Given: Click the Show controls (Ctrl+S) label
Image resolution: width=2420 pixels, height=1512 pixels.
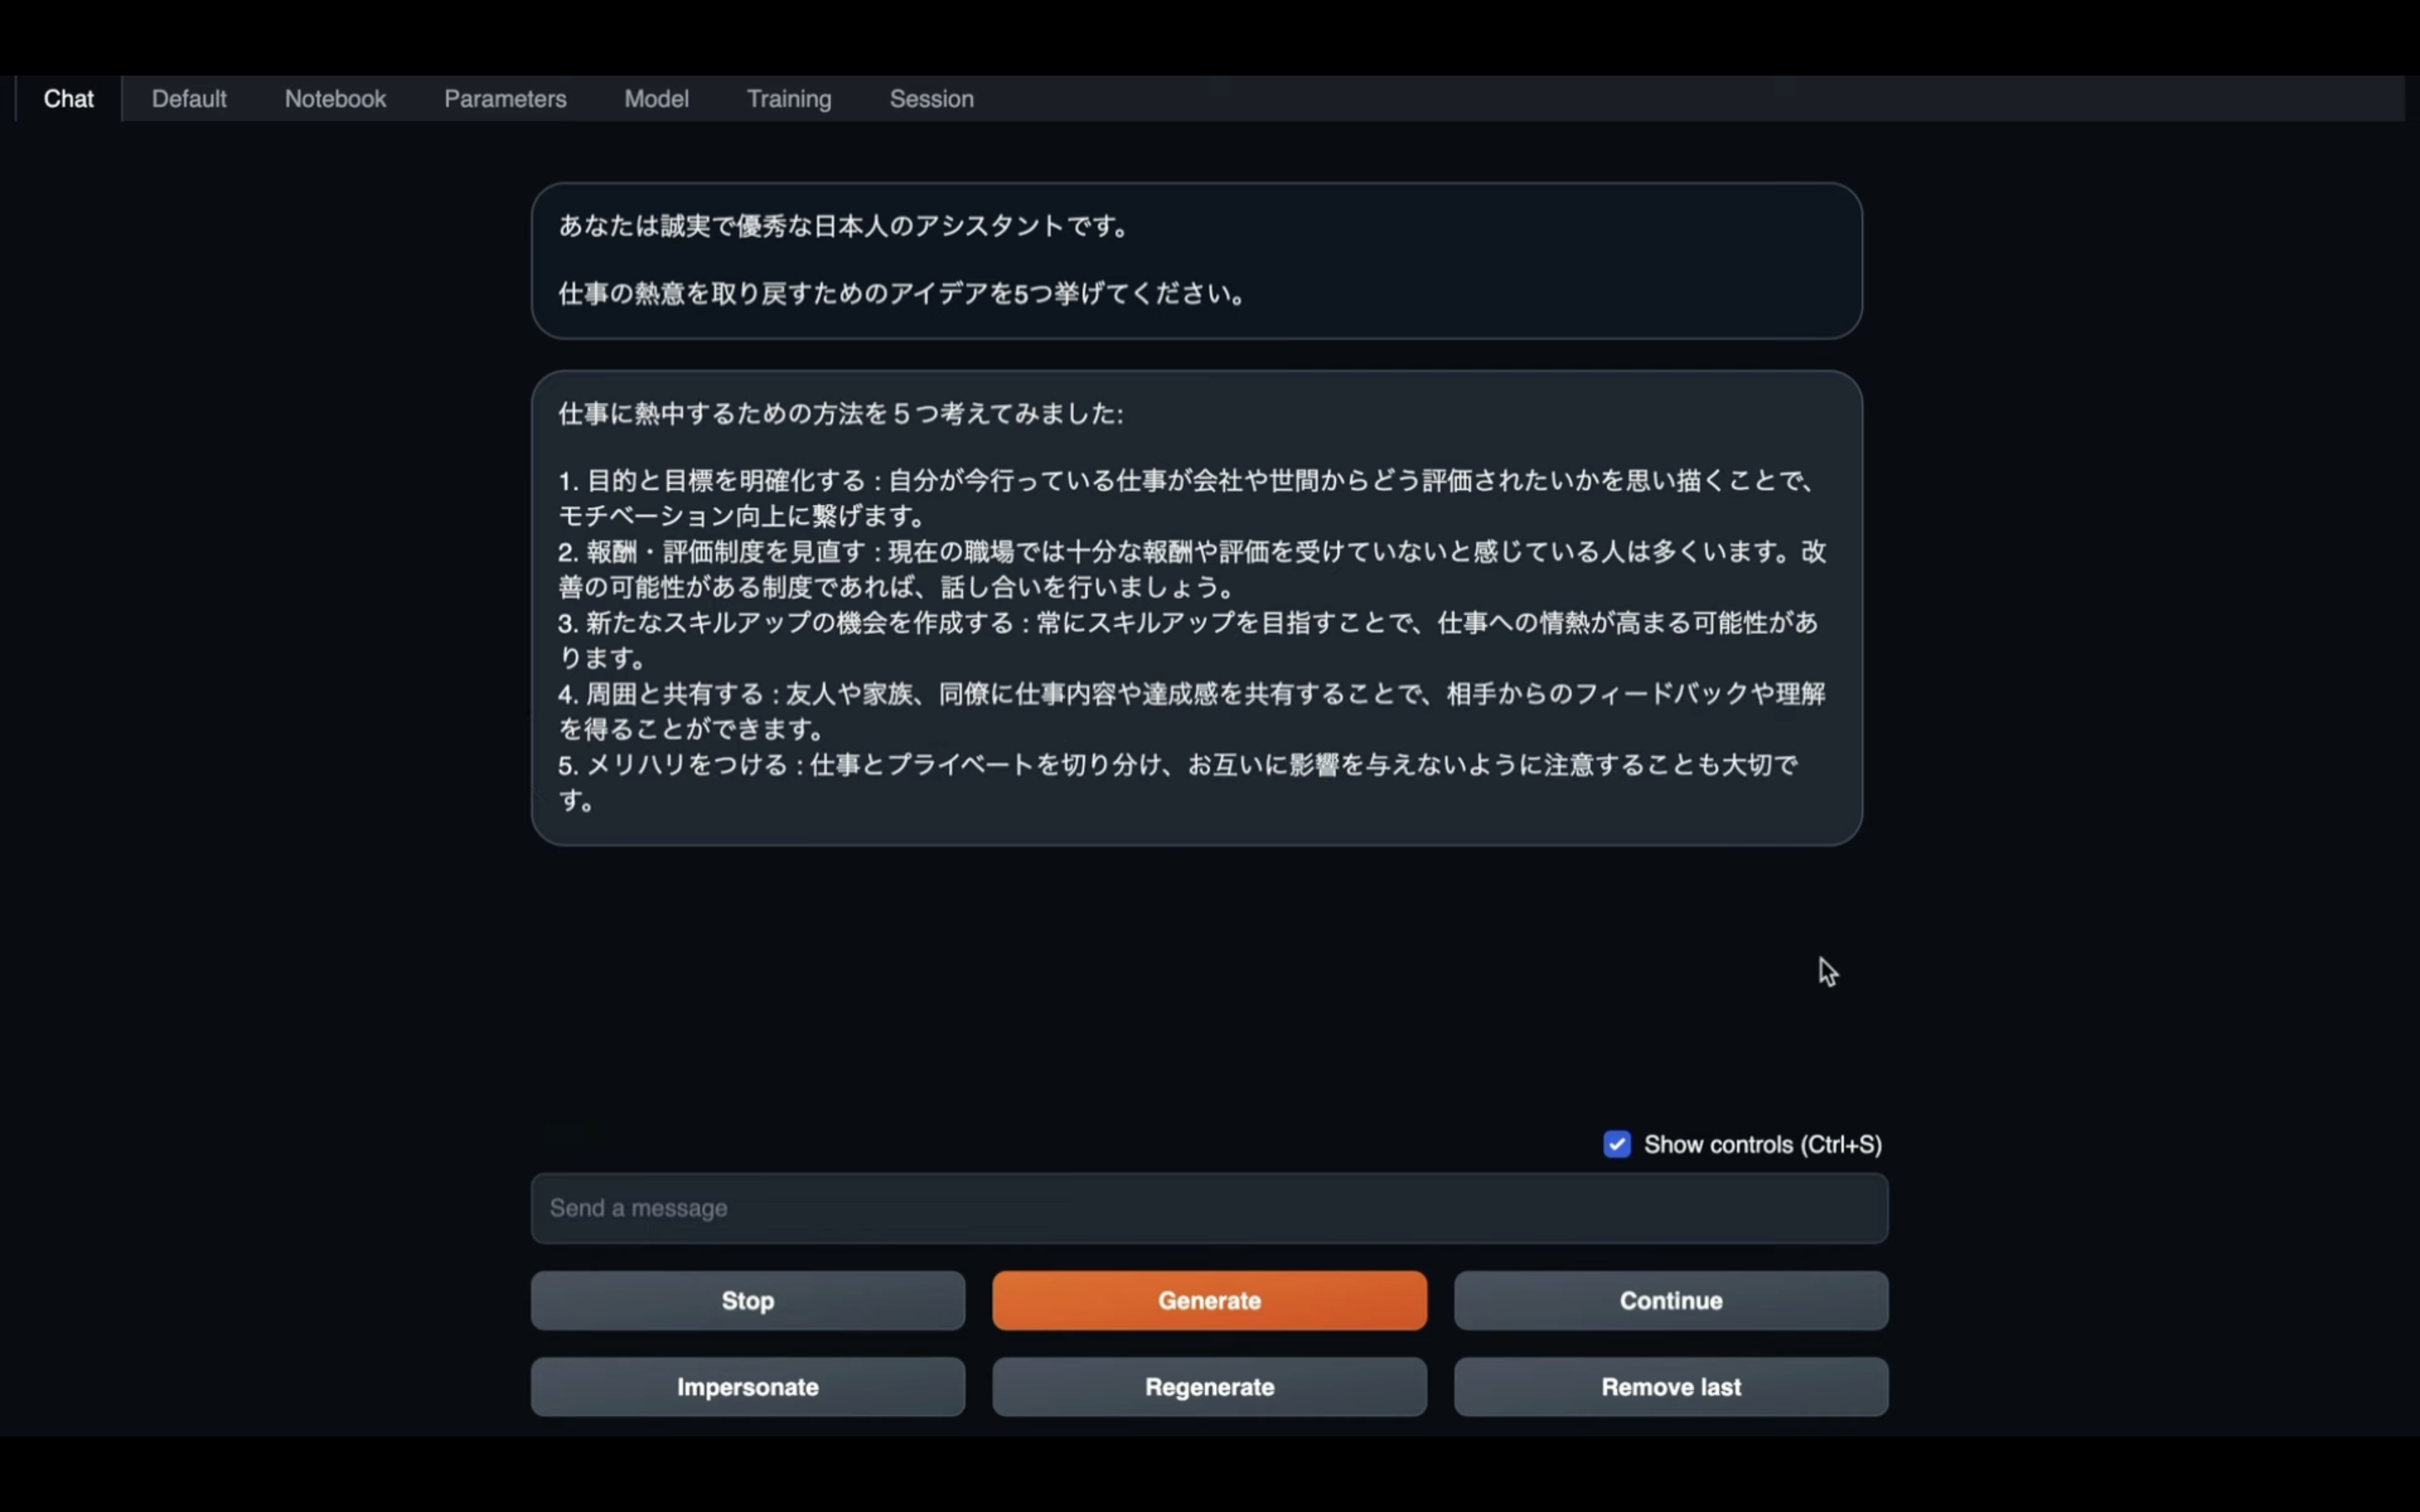Looking at the screenshot, I should pos(1762,1144).
